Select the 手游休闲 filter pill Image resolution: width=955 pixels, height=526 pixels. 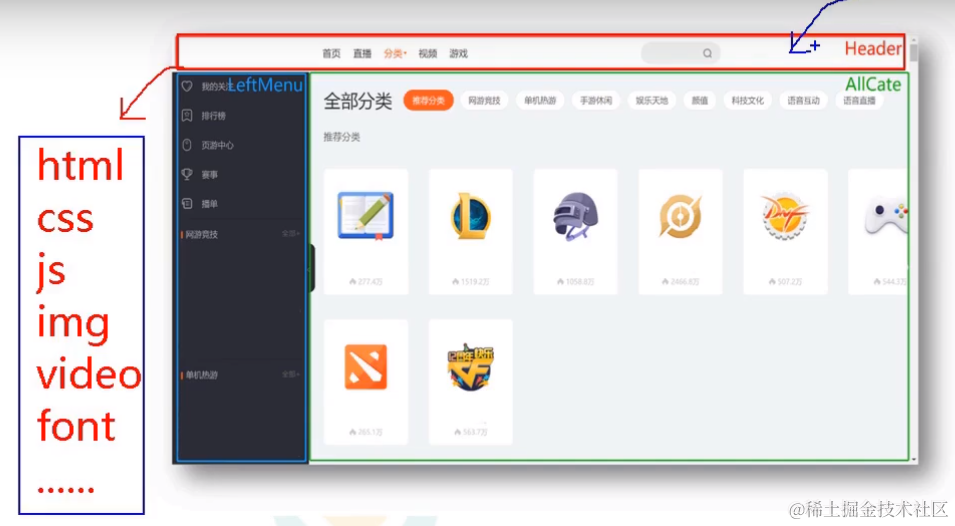click(596, 100)
